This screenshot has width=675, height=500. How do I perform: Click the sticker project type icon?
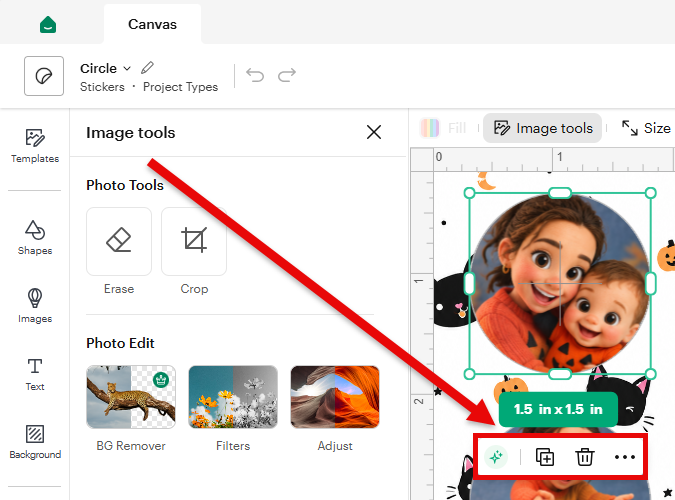[44, 76]
